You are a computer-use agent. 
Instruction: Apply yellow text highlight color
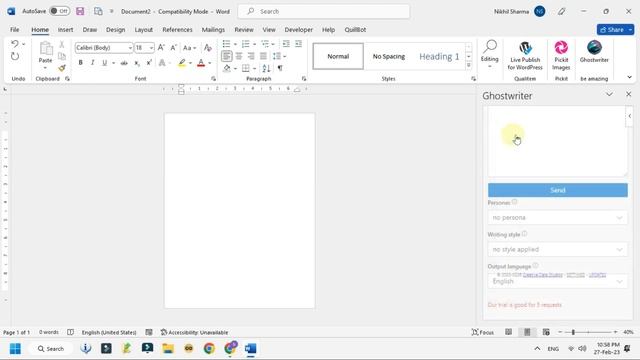[182, 63]
